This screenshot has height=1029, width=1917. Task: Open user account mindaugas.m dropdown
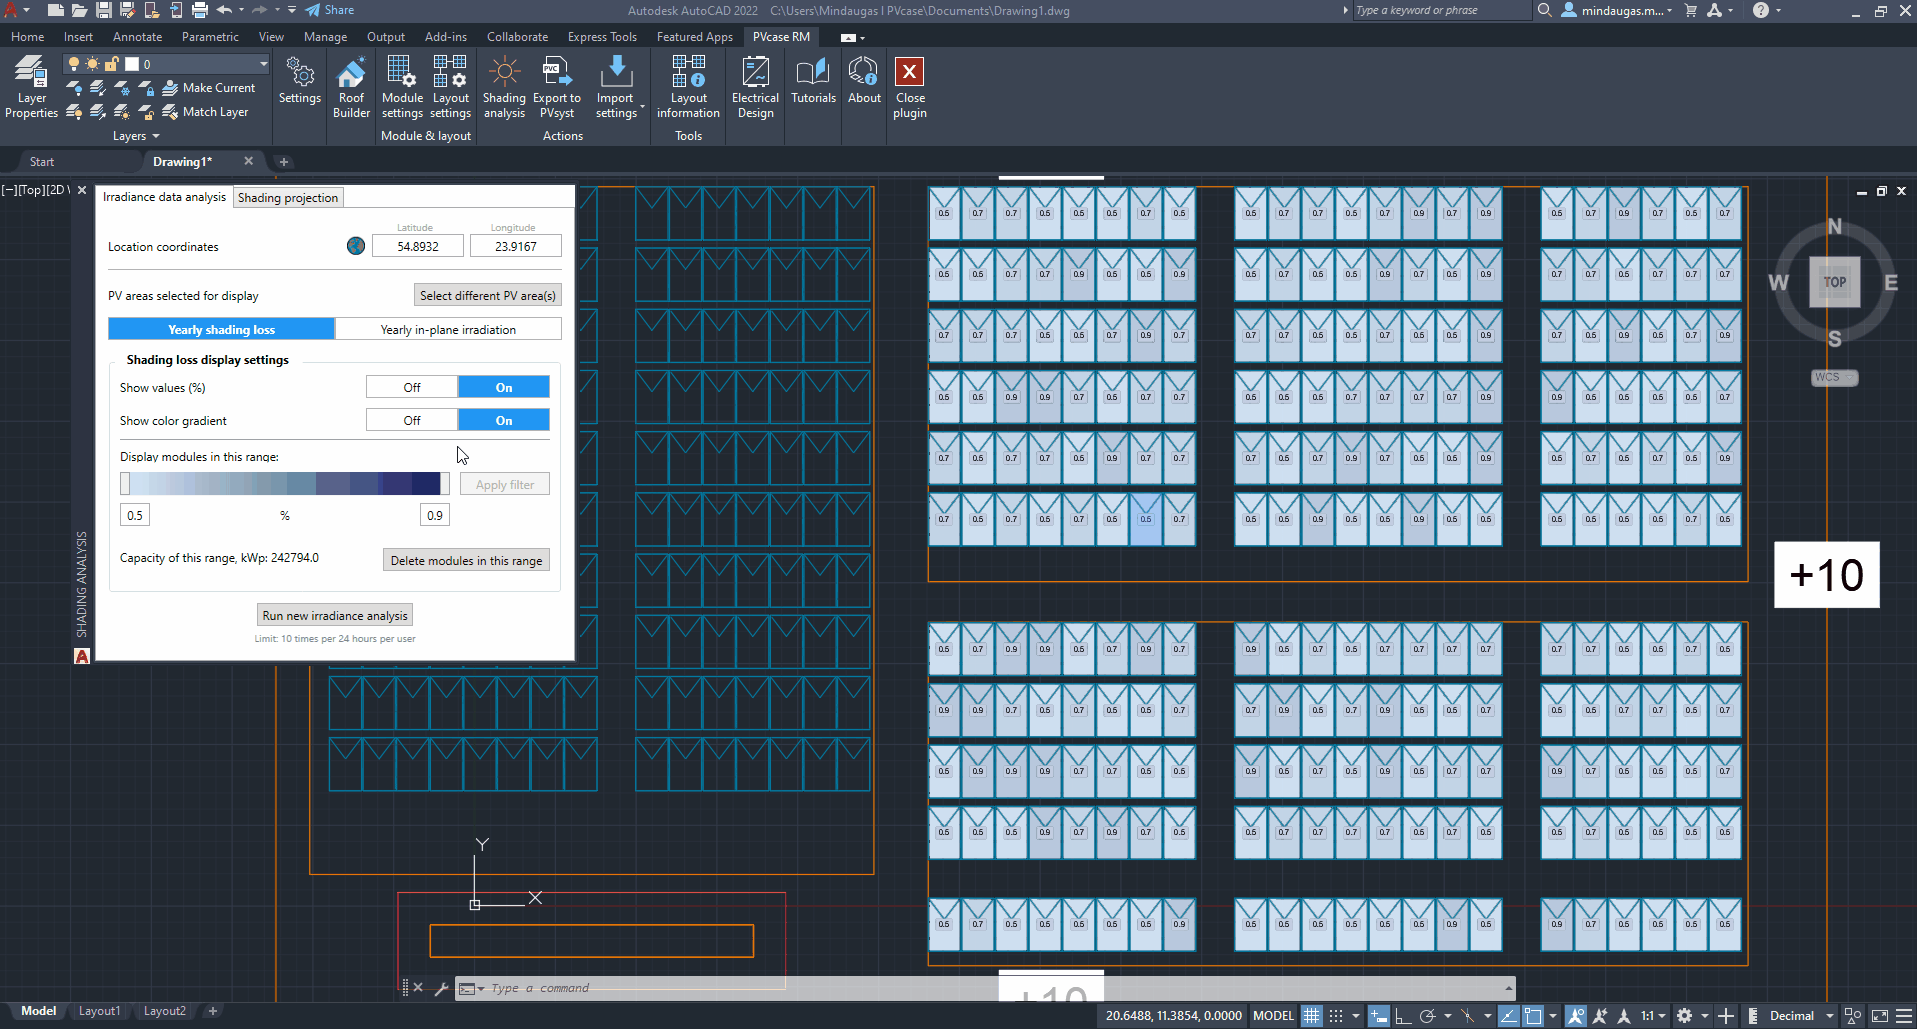click(x=1617, y=10)
